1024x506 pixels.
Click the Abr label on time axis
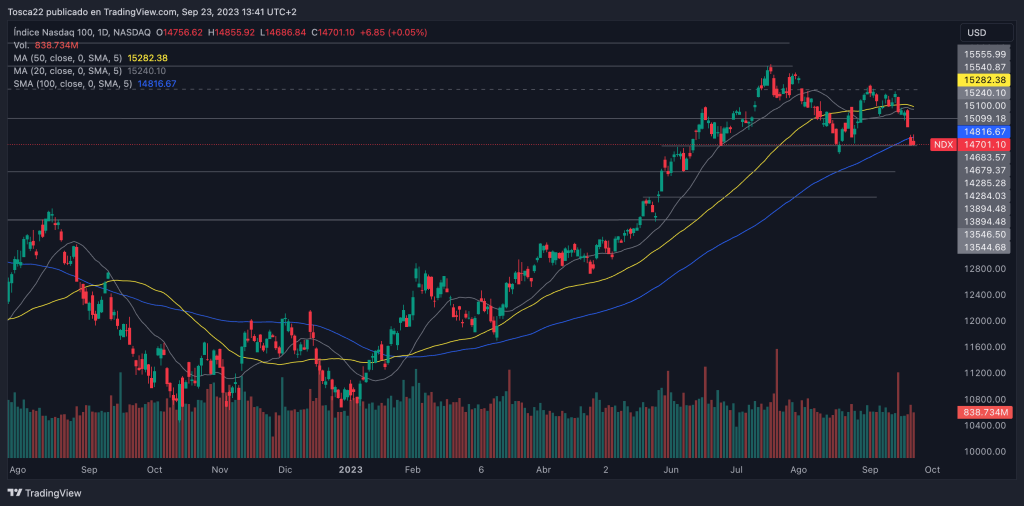(544, 468)
